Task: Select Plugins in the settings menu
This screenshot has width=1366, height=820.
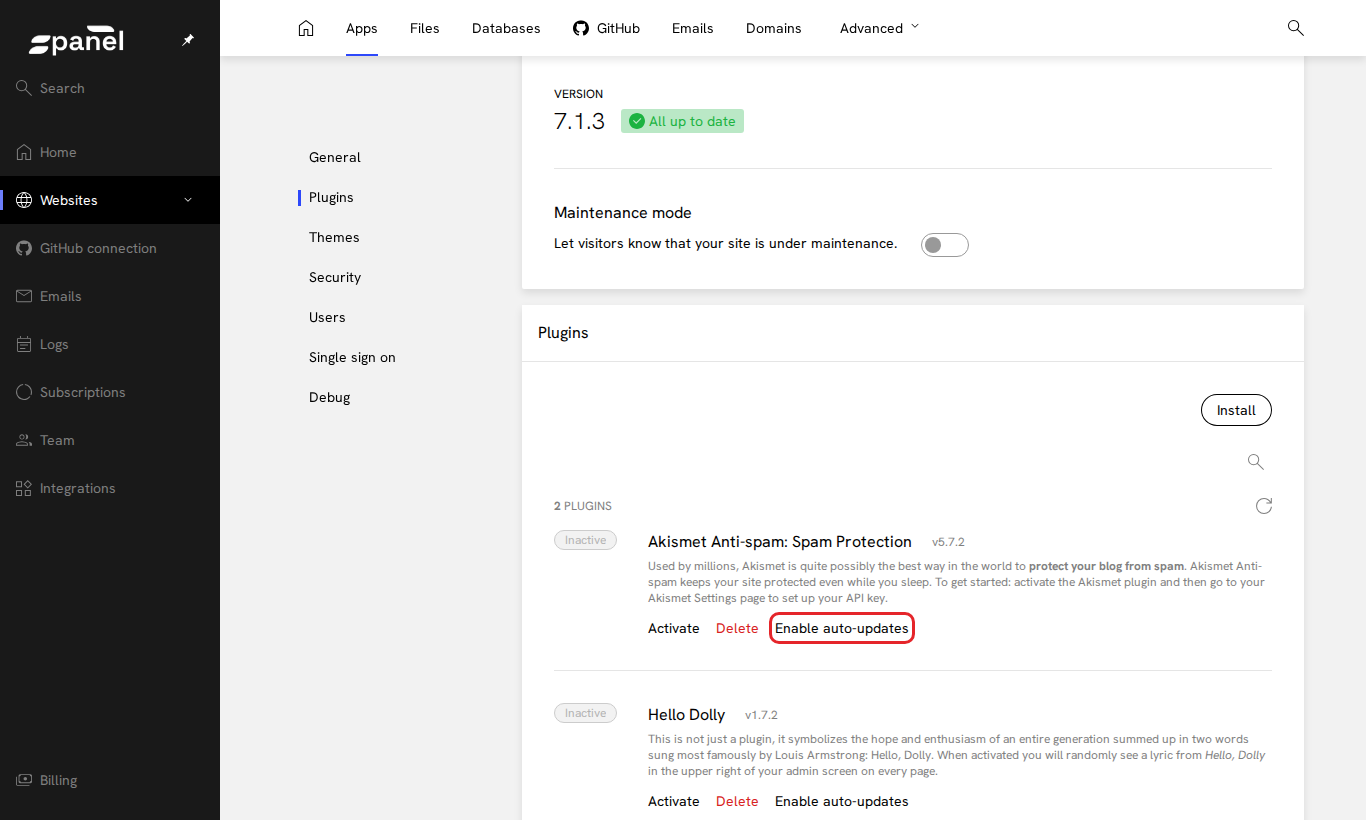Action: pos(331,197)
